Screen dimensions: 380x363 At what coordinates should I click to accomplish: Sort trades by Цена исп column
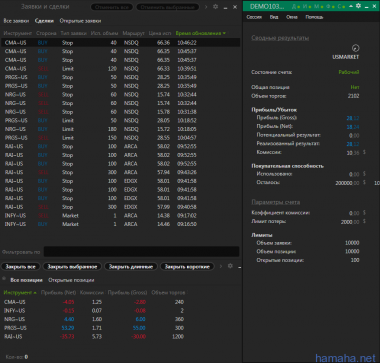point(160,33)
